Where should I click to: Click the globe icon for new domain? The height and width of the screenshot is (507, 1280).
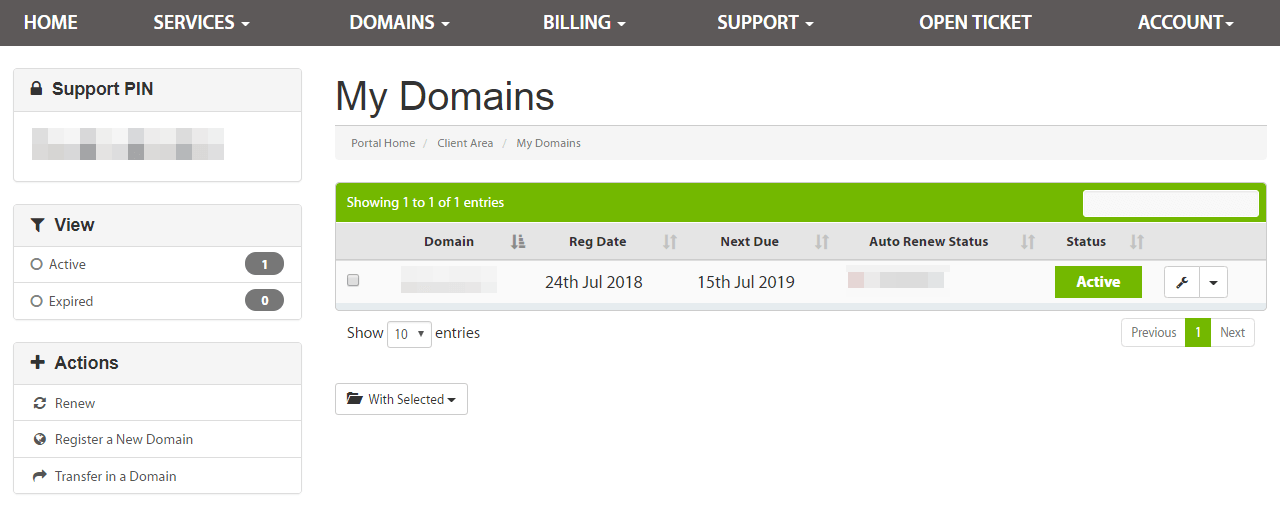pos(40,439)
